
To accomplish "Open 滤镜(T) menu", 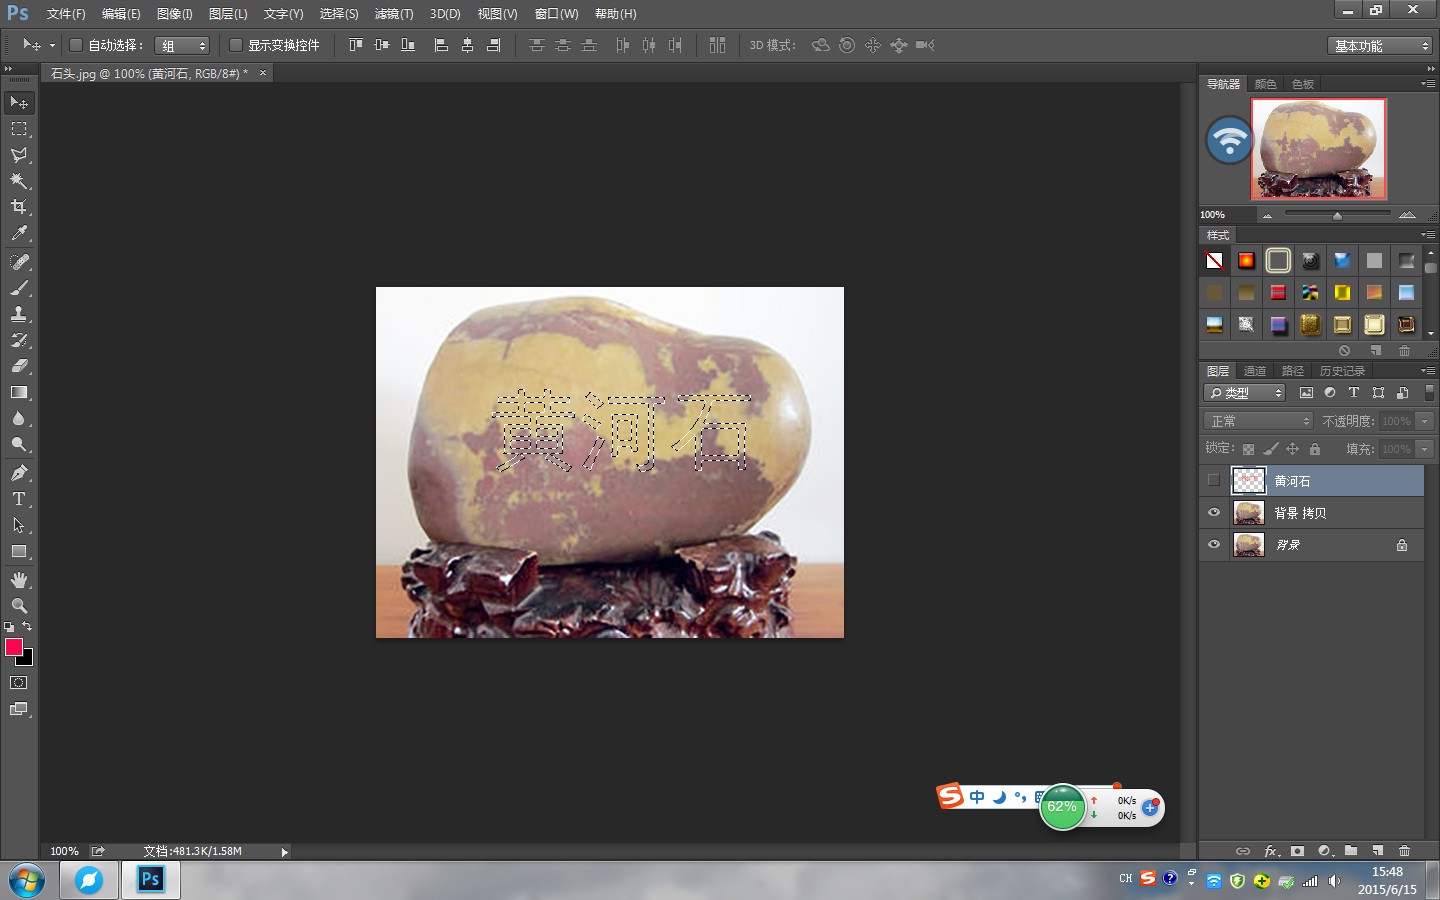I will pos(394,14).
